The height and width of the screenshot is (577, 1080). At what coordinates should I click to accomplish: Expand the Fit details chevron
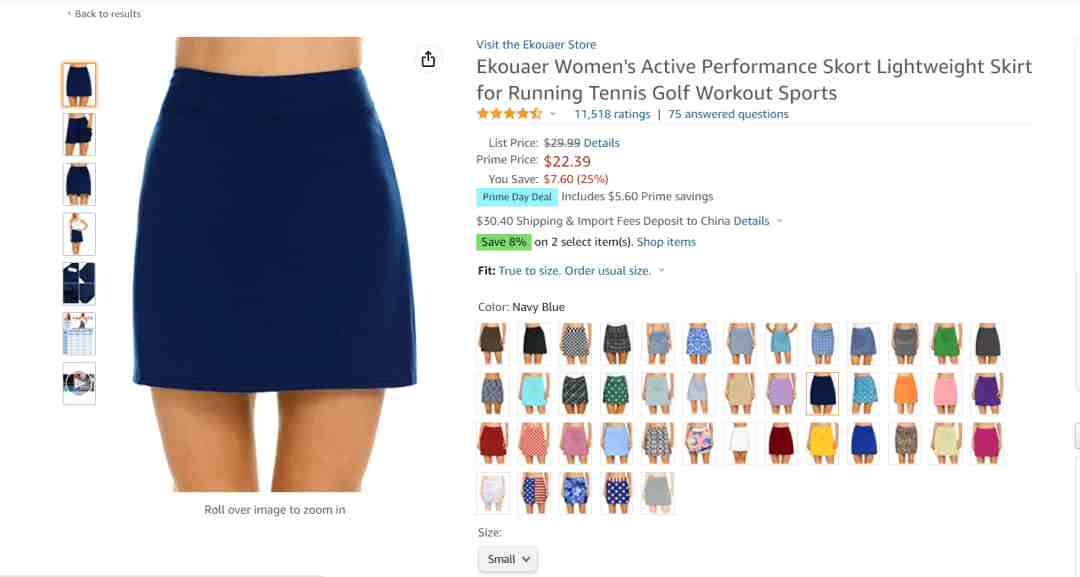(x=661, y=271)
